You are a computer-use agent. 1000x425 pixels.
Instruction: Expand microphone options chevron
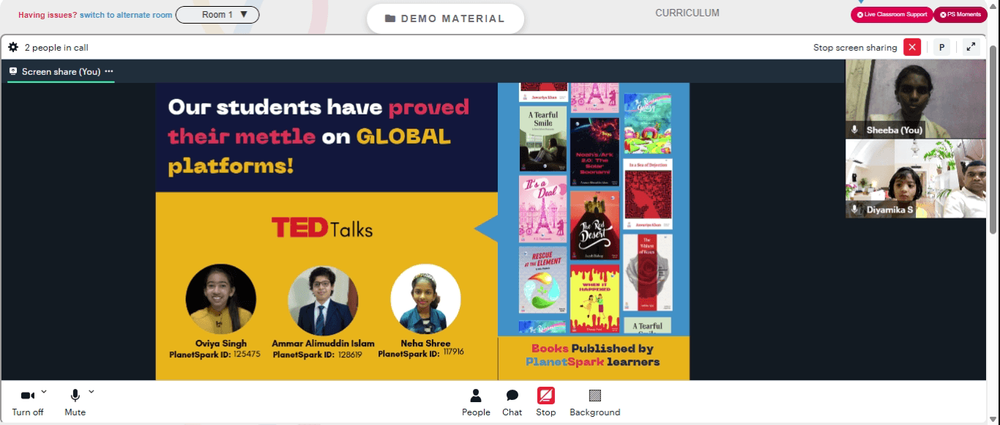91,391
